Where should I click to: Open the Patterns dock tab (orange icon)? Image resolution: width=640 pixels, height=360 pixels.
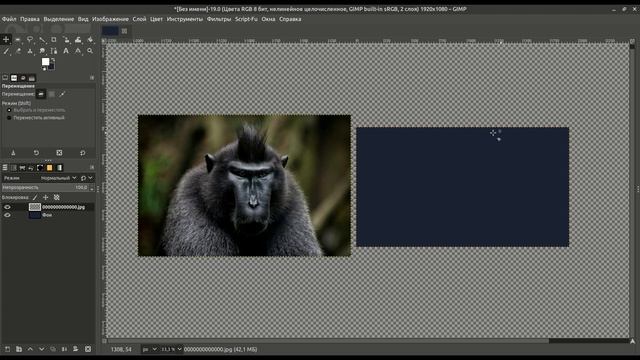[49, 168]
